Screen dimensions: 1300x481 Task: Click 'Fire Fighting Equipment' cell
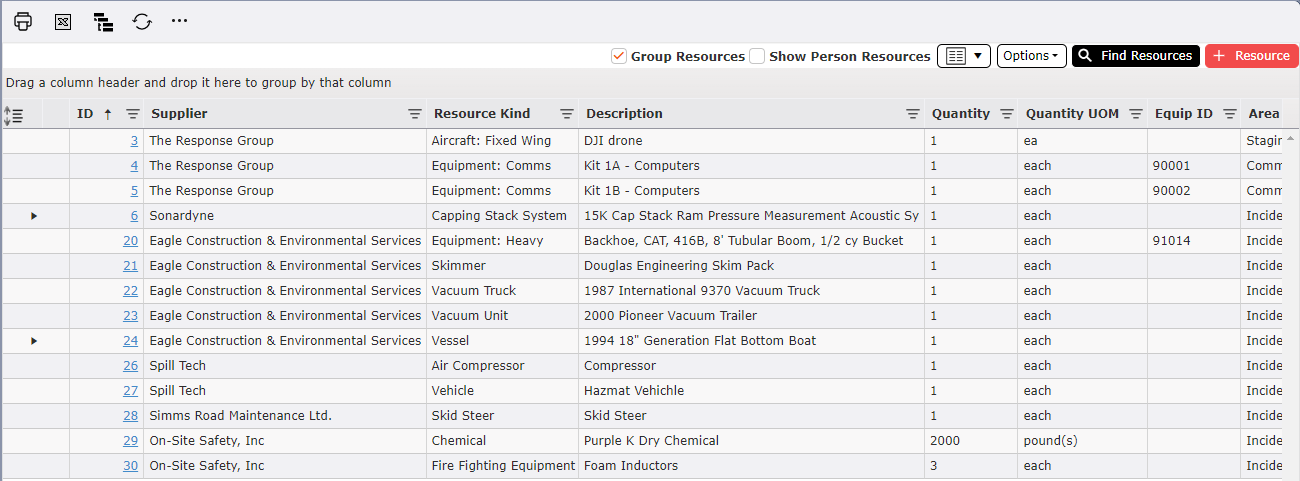[502, 466]
